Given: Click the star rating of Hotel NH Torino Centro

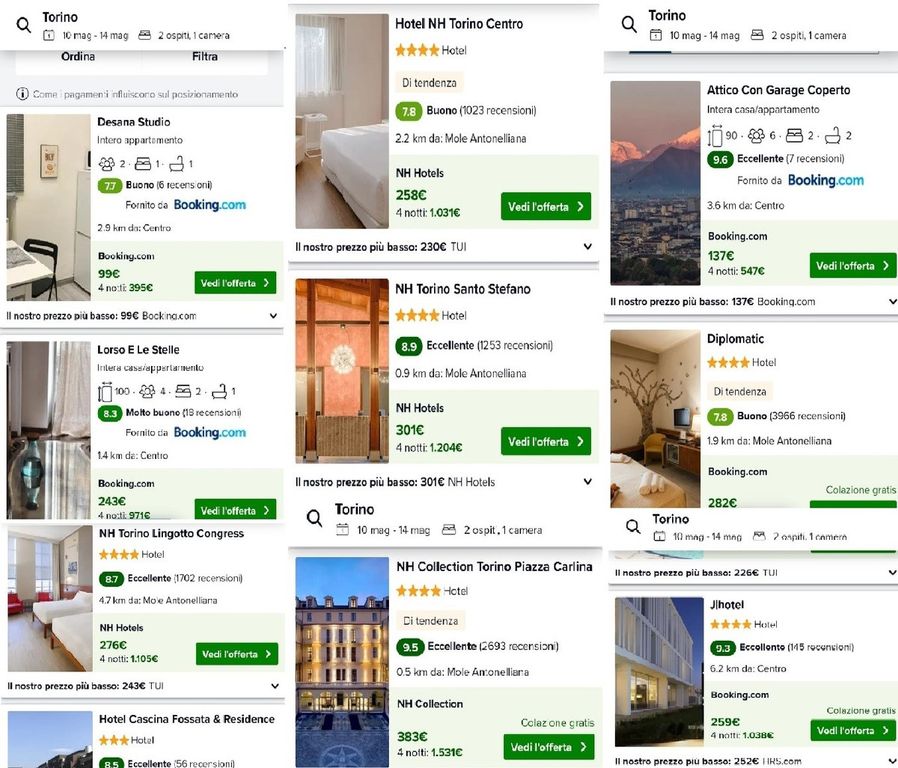Looking at the screenshot, I should pyautogui.click(x=416, y=50).
